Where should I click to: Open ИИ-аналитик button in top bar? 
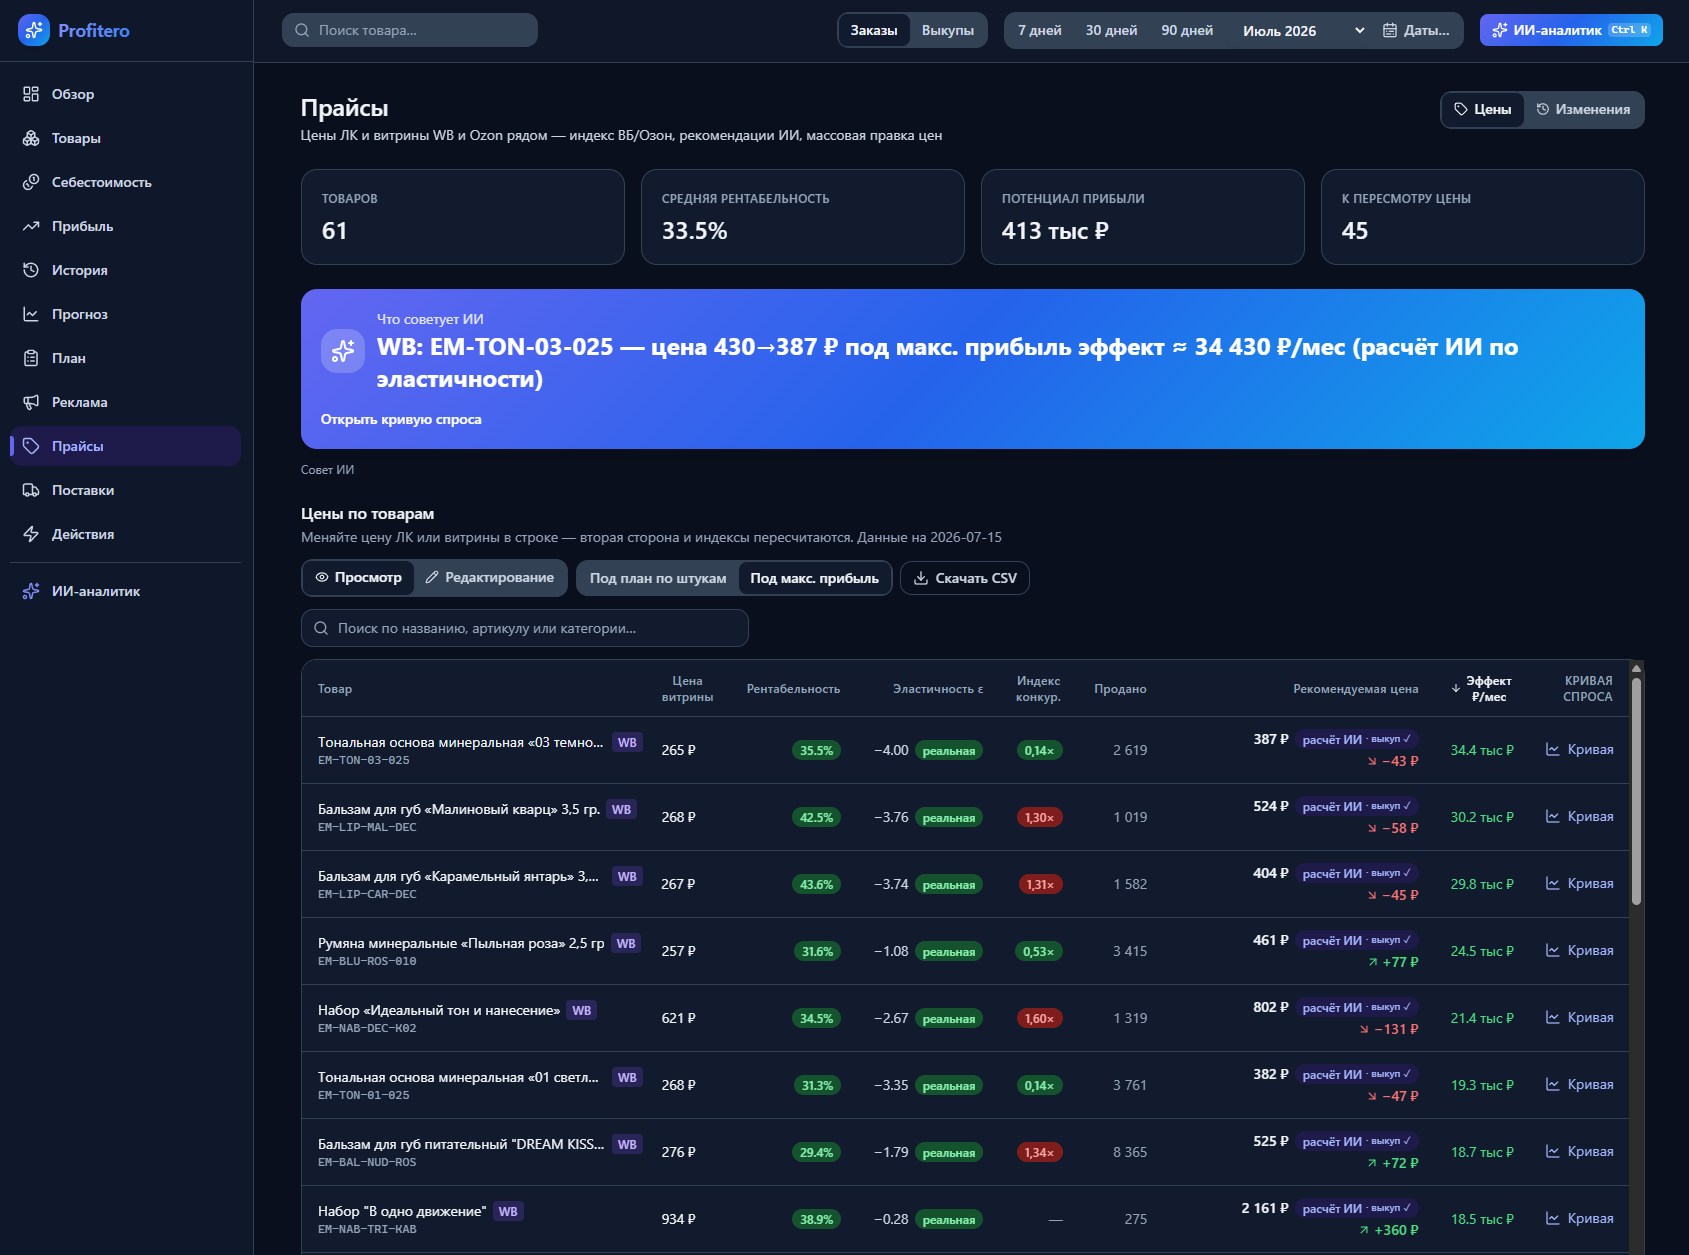tap(1571, 30)
